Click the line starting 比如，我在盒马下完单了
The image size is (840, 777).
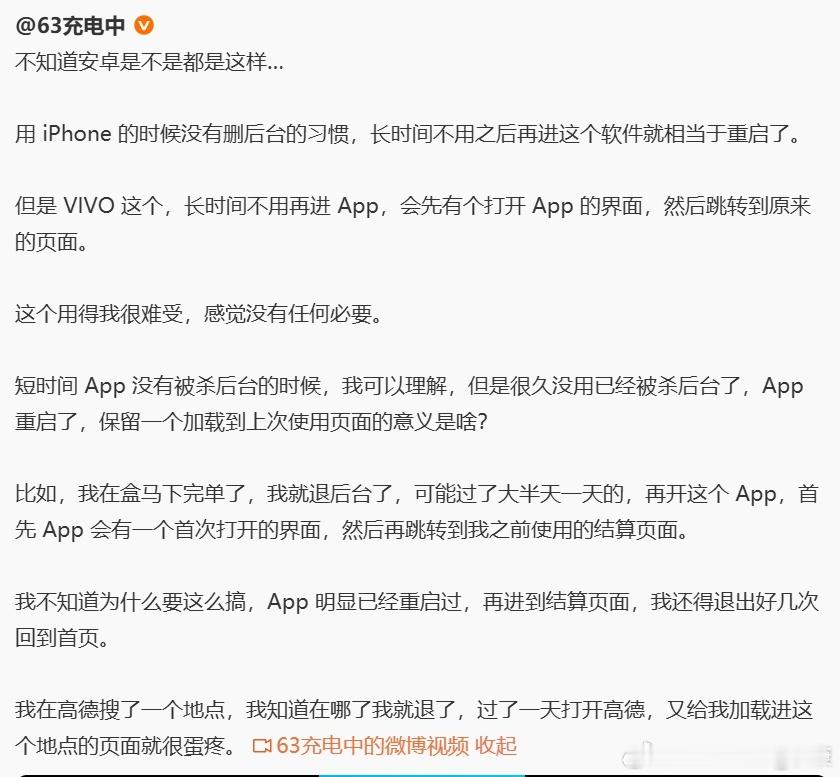point(416,494)
